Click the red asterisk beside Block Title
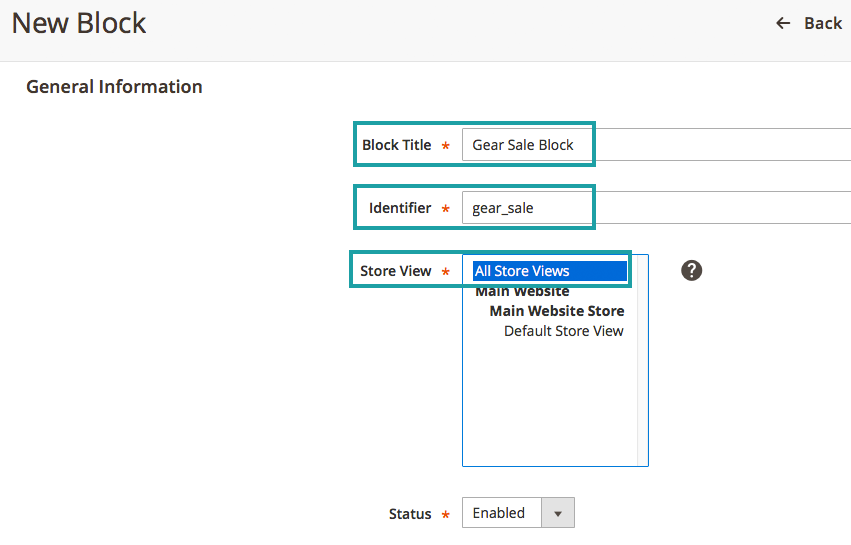Viewport: 851px width, 545px height. tap(445, 146)
